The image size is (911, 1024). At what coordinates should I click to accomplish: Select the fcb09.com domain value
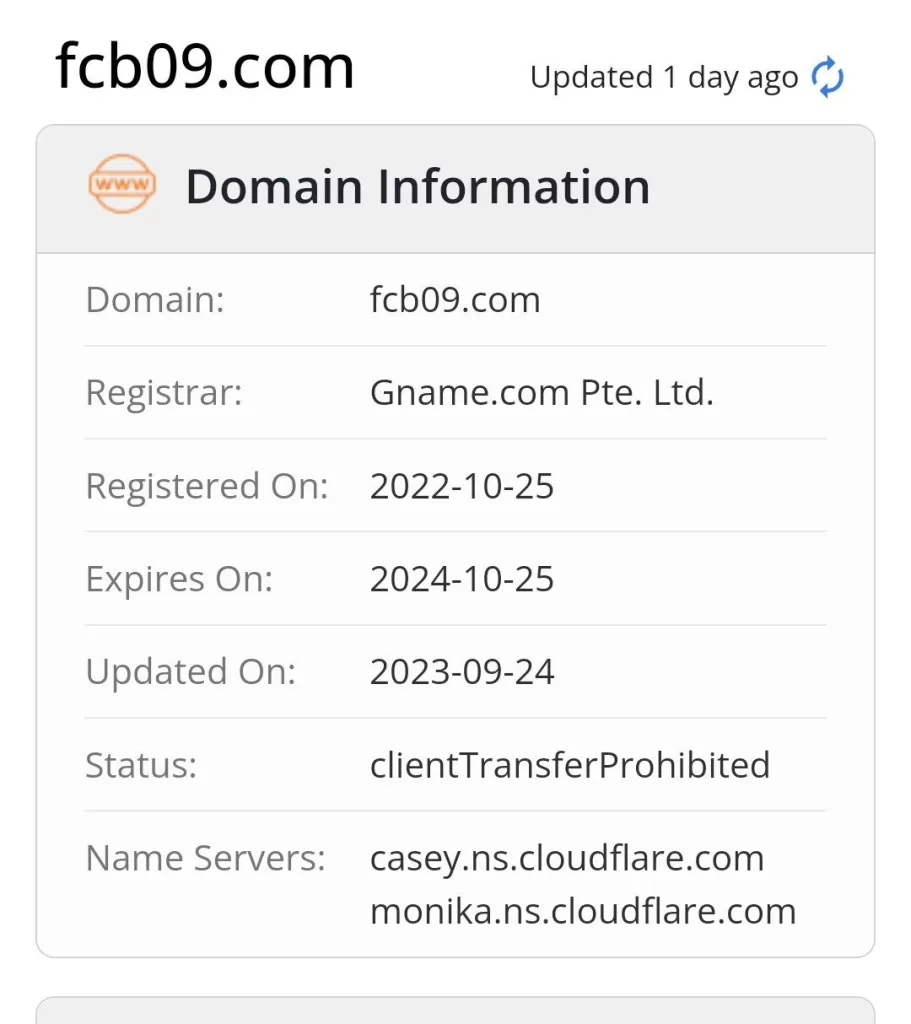[455, 300]
